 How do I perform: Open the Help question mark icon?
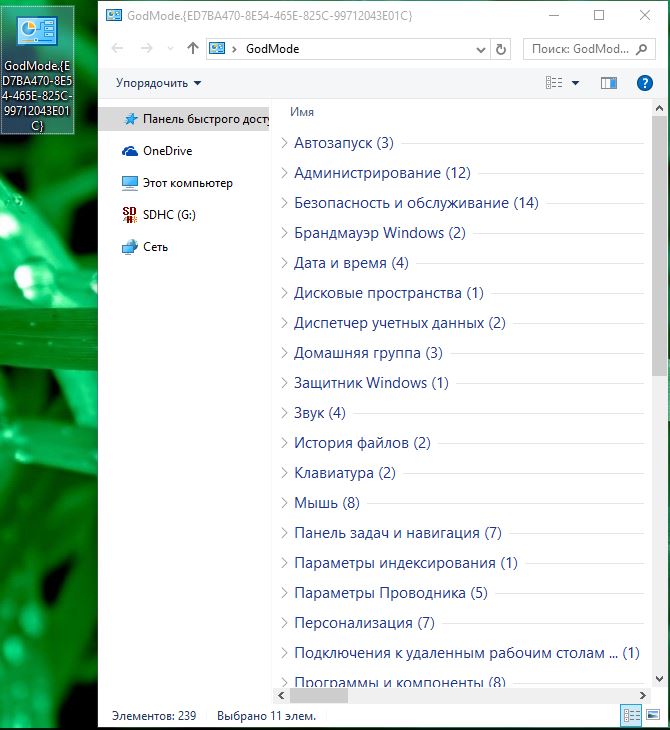(645, 83)
